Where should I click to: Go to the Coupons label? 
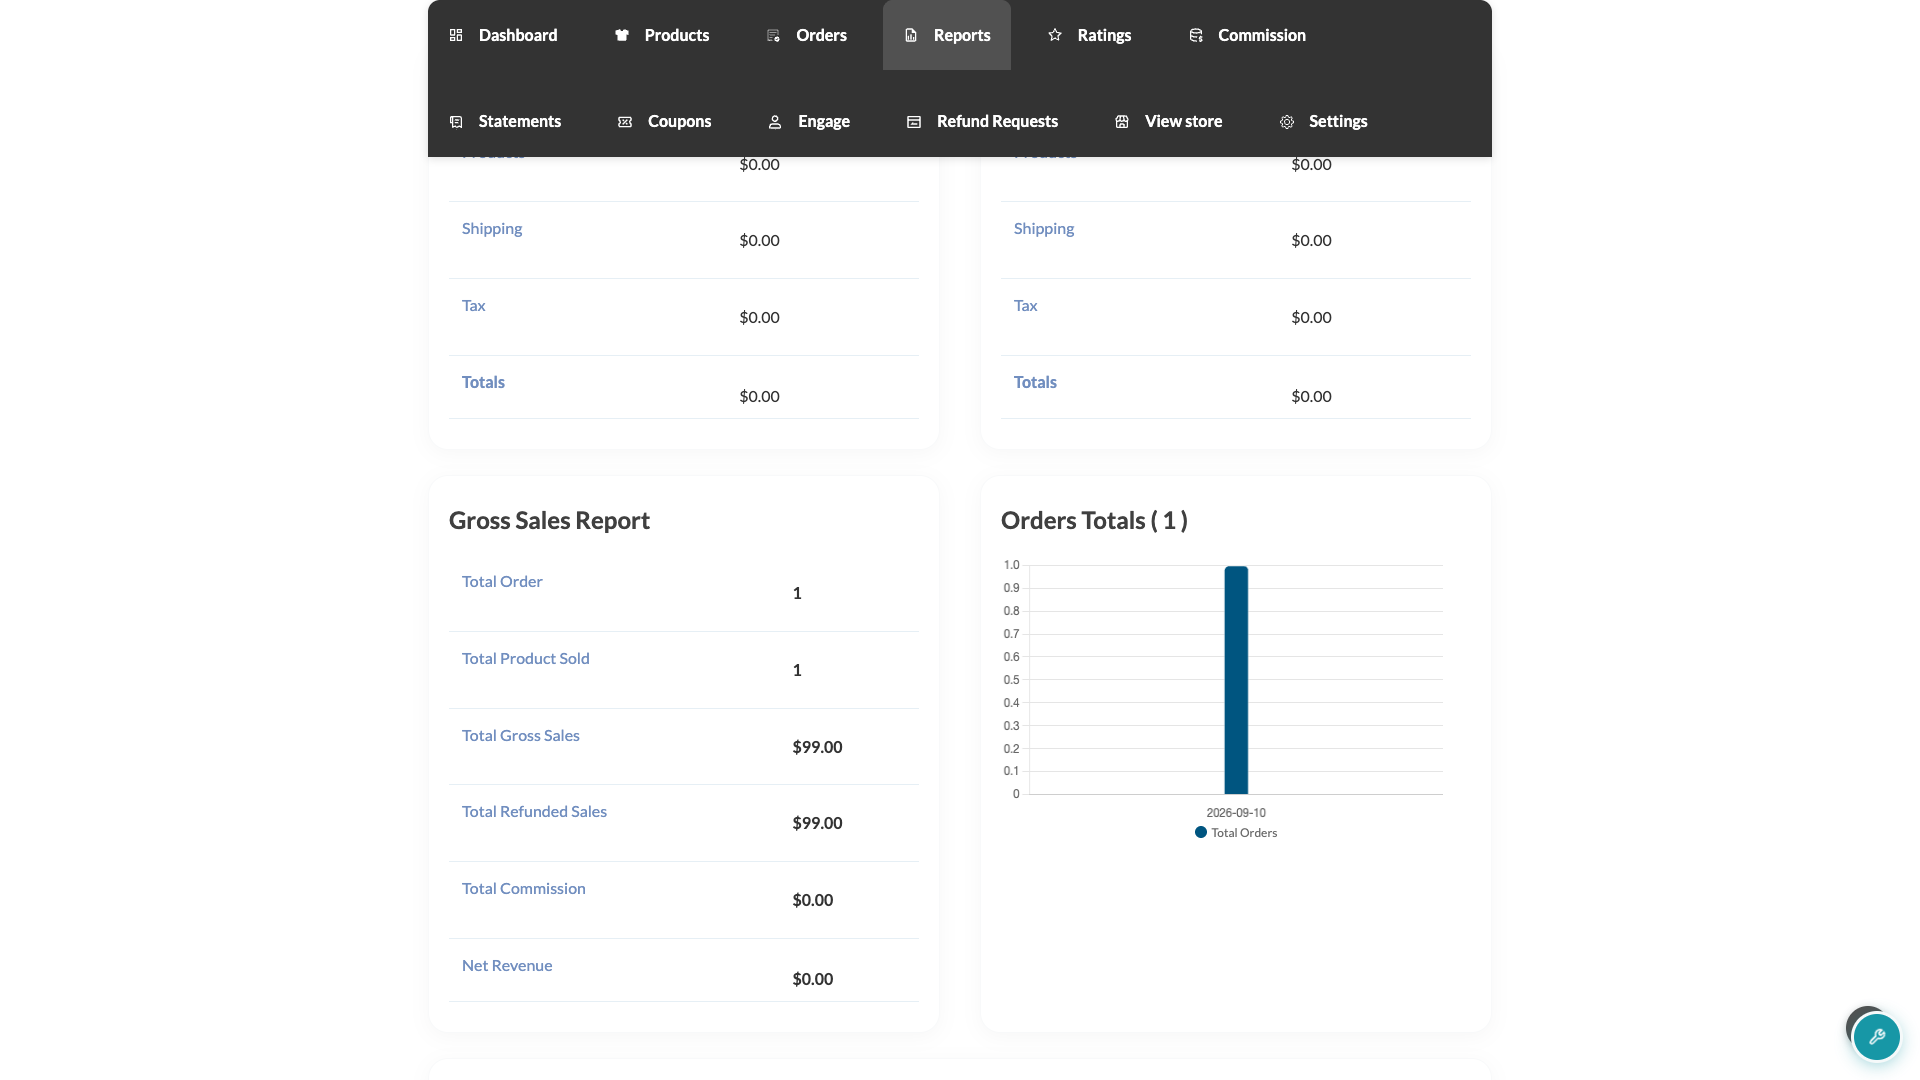point(680,121)
